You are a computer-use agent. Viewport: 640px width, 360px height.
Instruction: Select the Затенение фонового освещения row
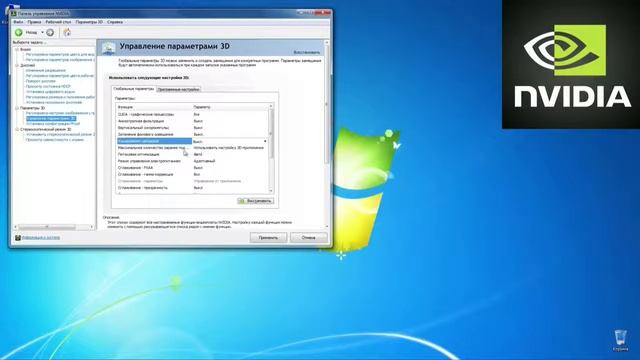[193, 134]
